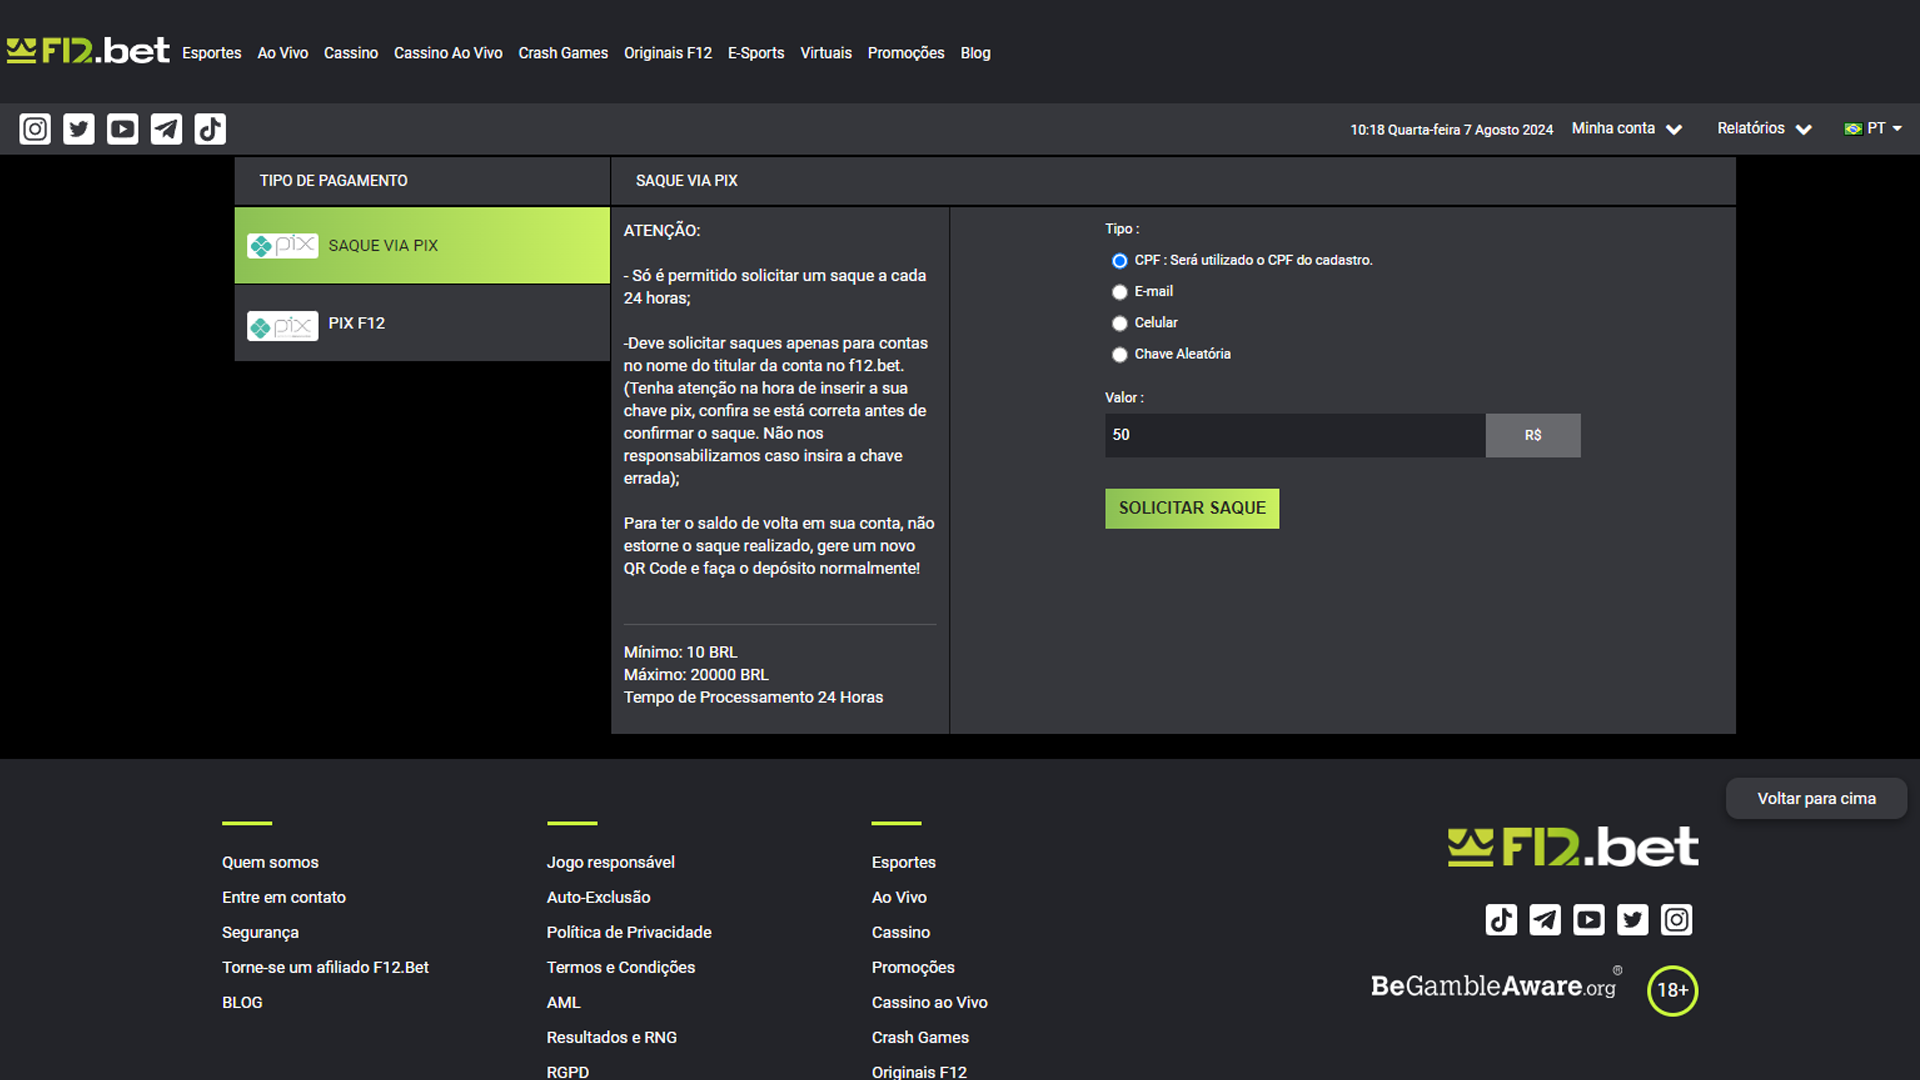Select the Celular key type
Screen dimensions: 1920x1080
[1119, 323]
